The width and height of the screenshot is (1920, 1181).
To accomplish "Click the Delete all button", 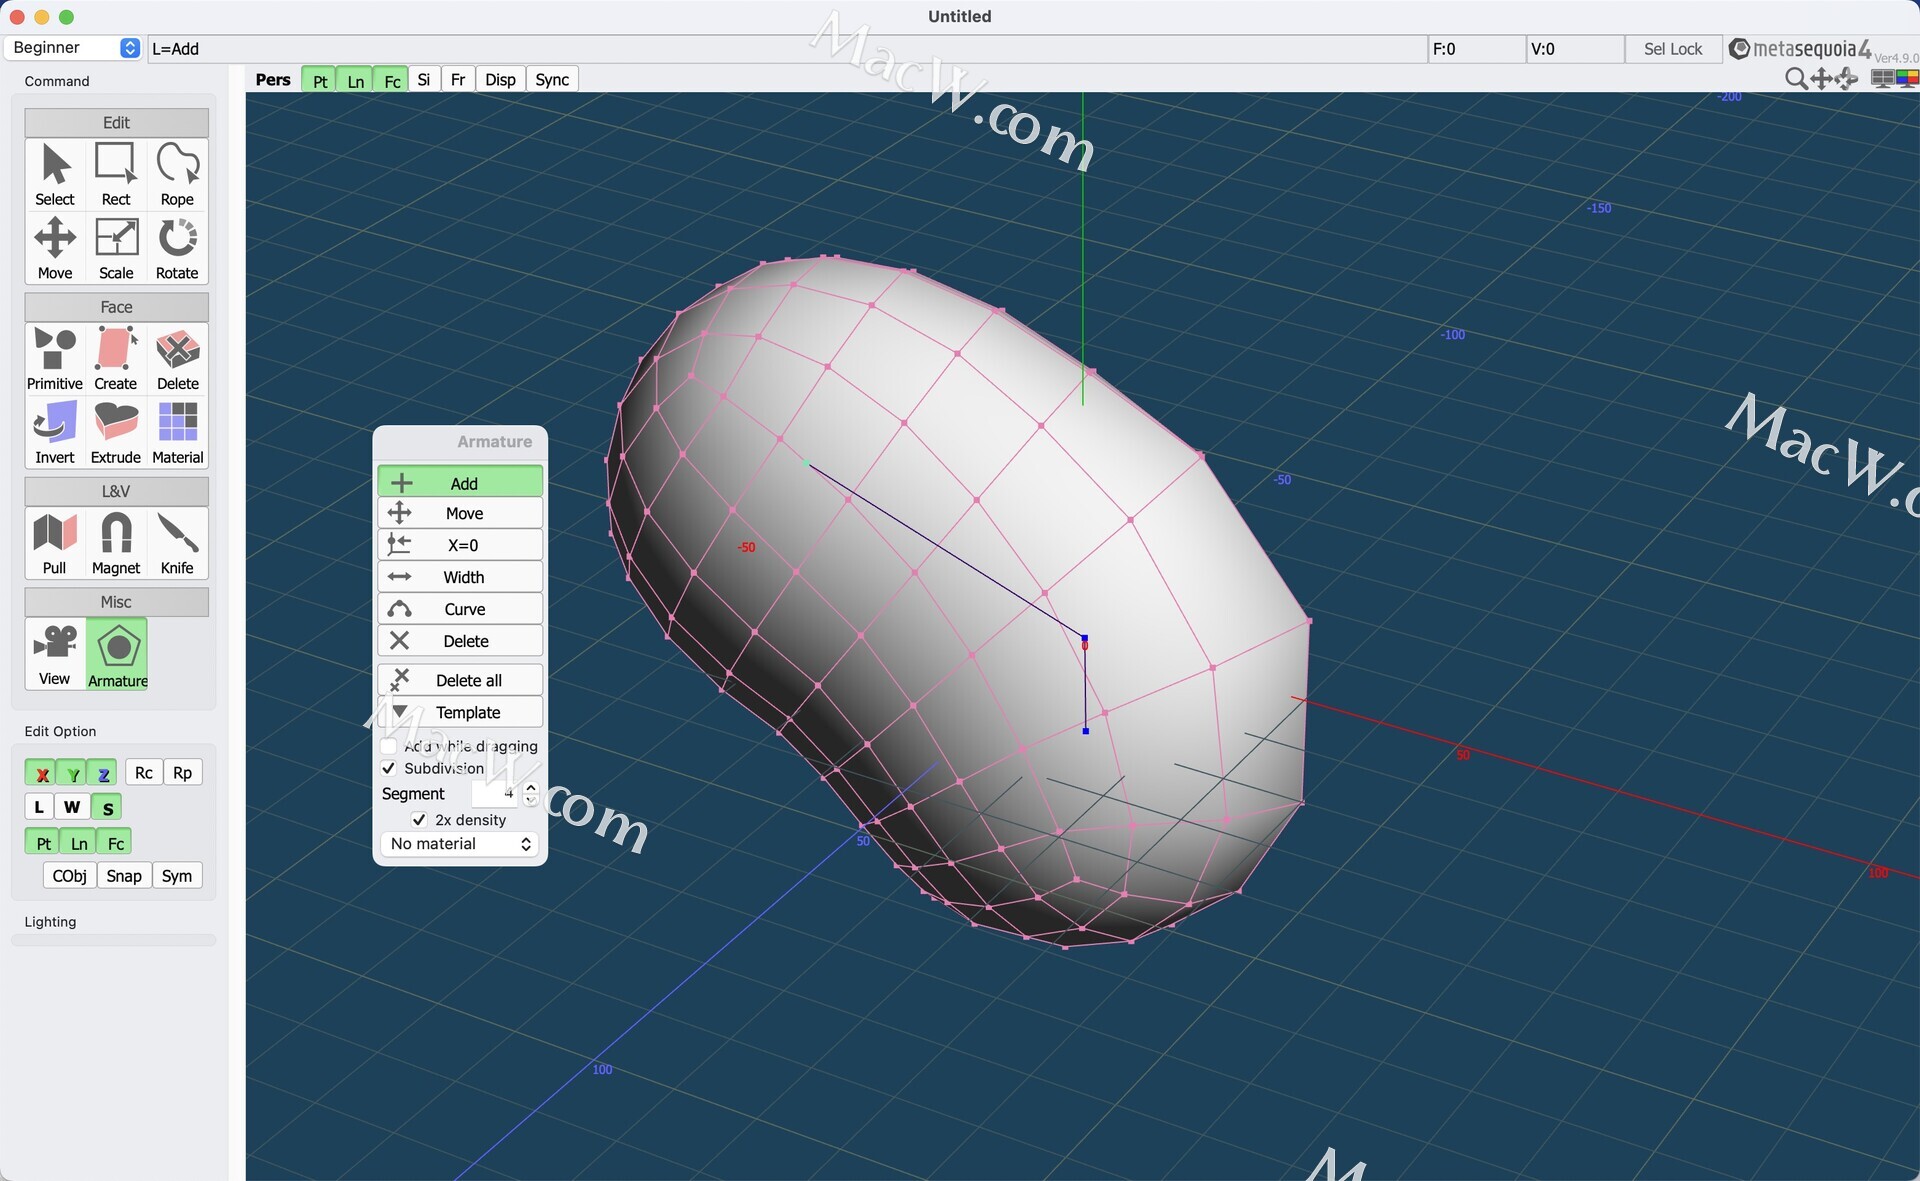I will 460,680.
